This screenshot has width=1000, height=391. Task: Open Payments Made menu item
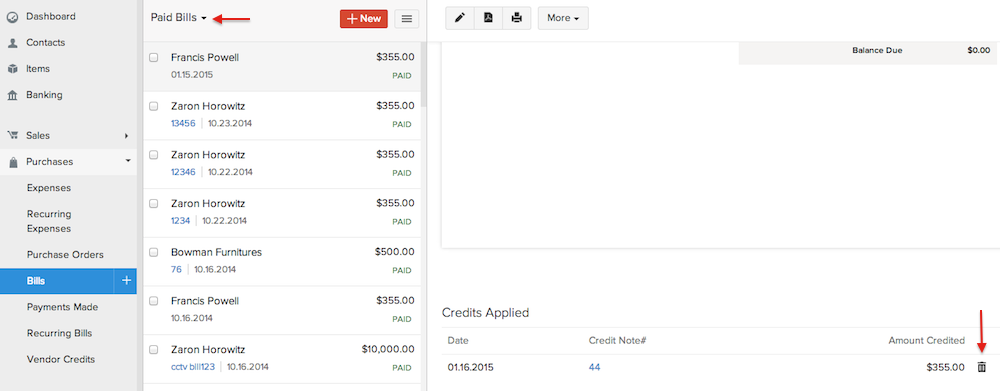tap(62, 307)
